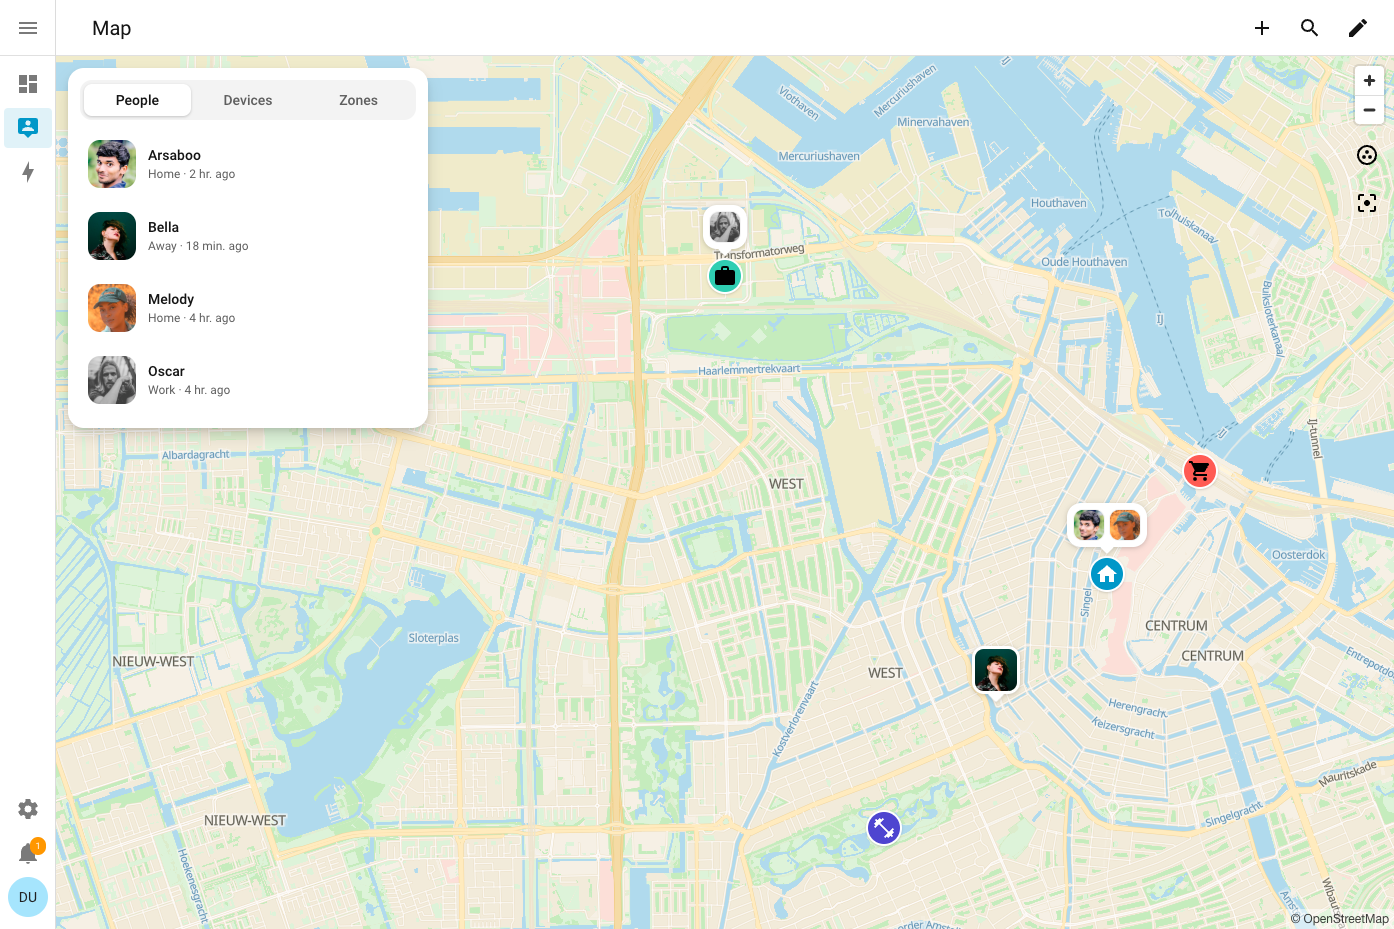Click the red shopping cart zone marker
Viewport: 1394px width, 929px height.
coord(1200,471)
